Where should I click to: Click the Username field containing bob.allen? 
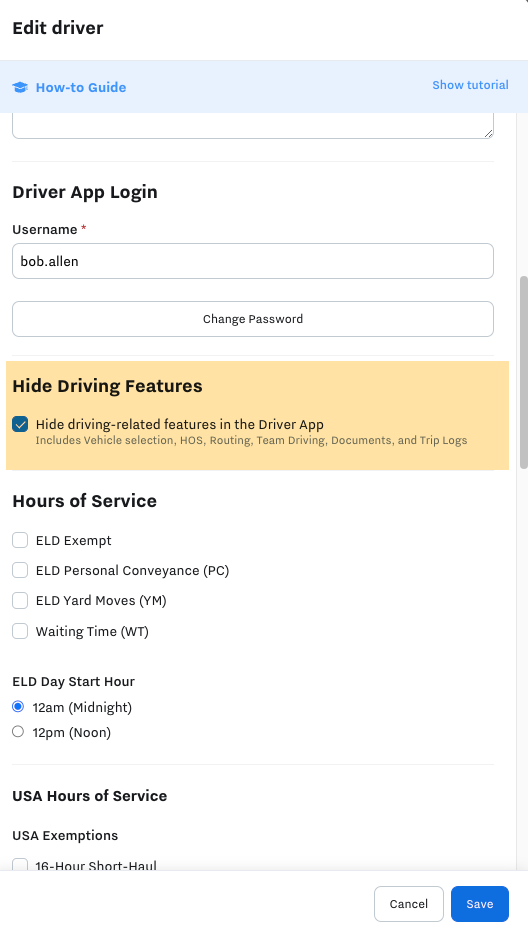tap(253, 261)
